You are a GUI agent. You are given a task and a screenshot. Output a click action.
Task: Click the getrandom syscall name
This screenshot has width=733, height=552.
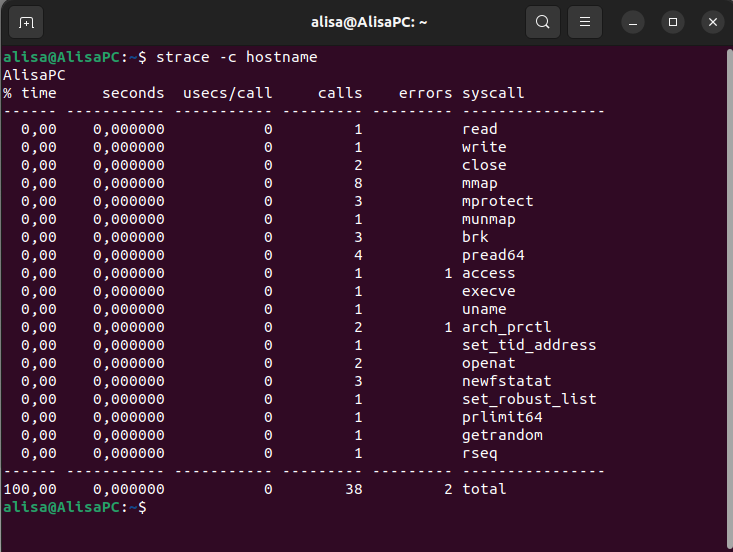click(502, 435)
